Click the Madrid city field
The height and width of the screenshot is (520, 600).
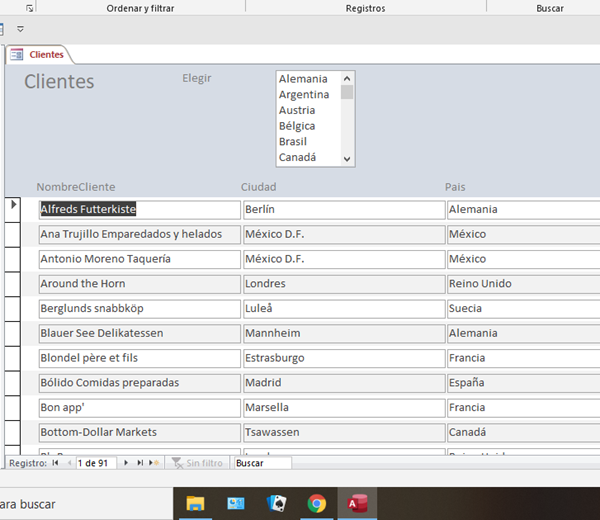point(341,383)
